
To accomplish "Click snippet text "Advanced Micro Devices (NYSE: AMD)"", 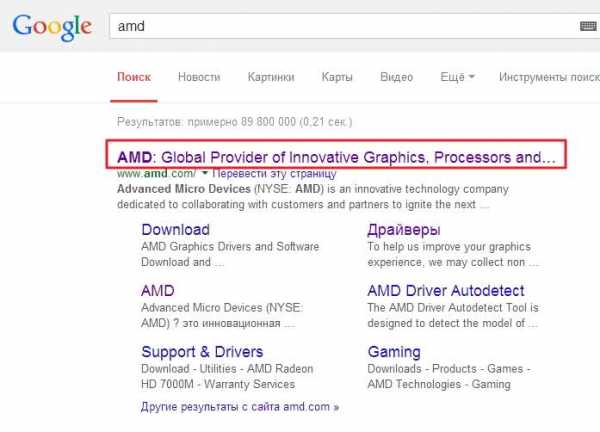I will [x=220, y=189].
